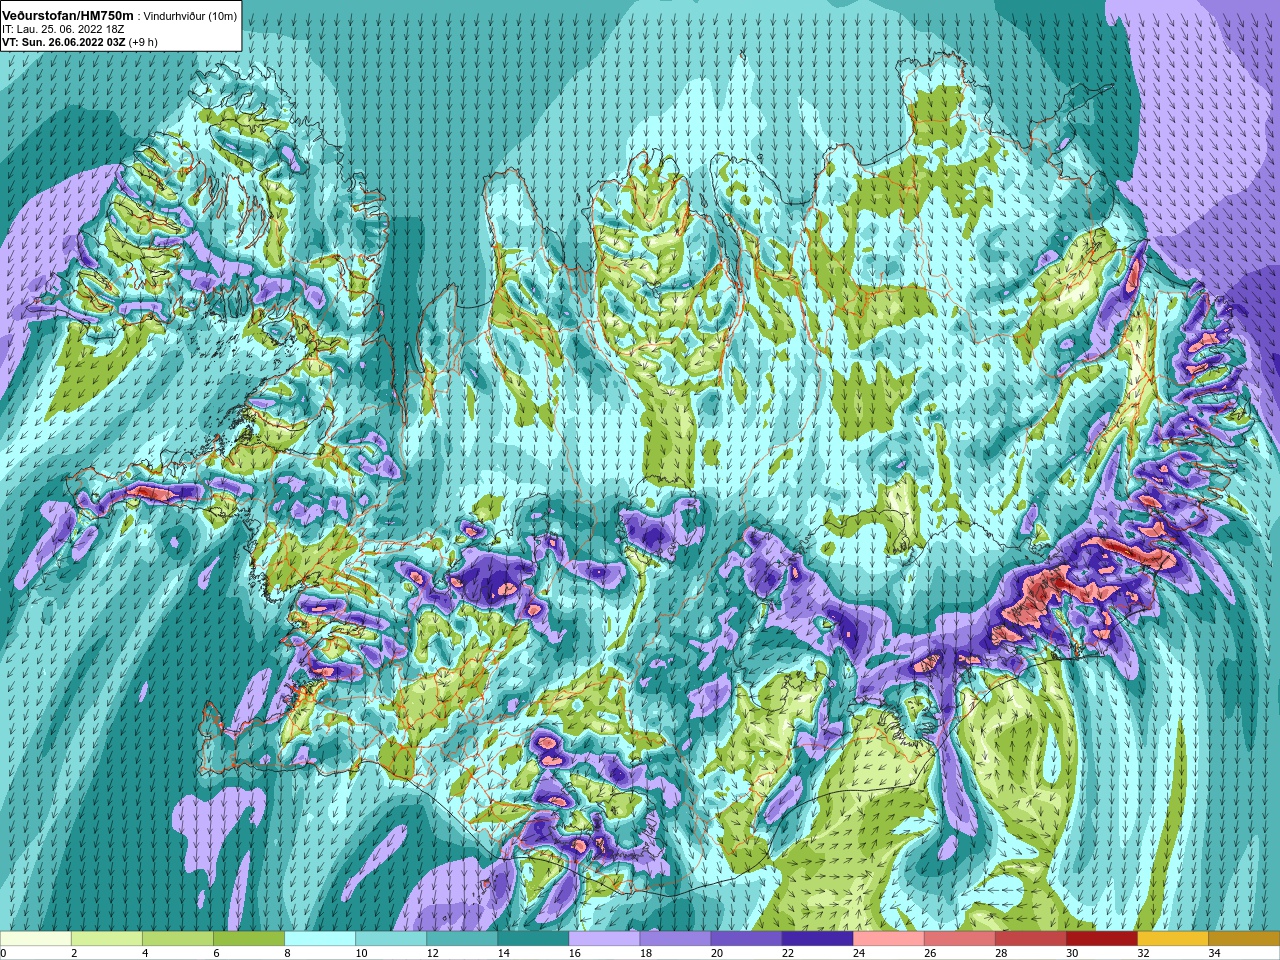Click the violet 20–22 legend swatch
This screenshot has height=960, width=1280.
(746, 939)
